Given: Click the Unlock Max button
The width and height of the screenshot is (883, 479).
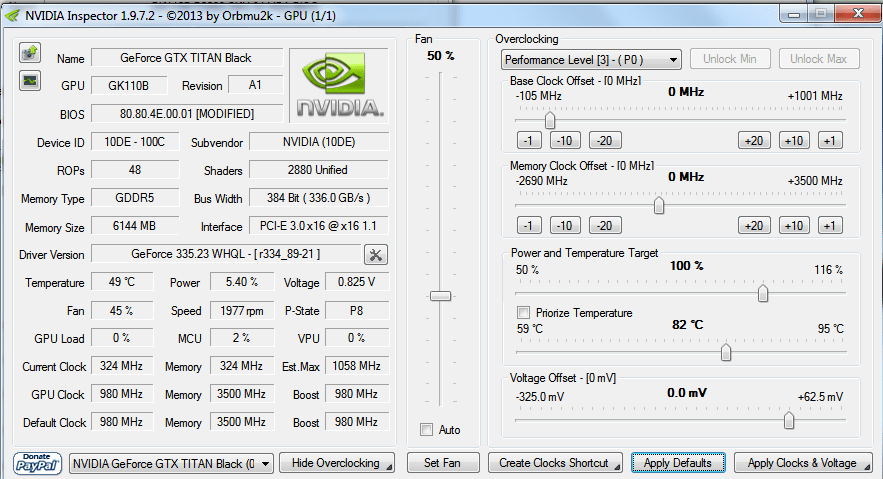Looking at the screenshot, I should click(819, 59).
